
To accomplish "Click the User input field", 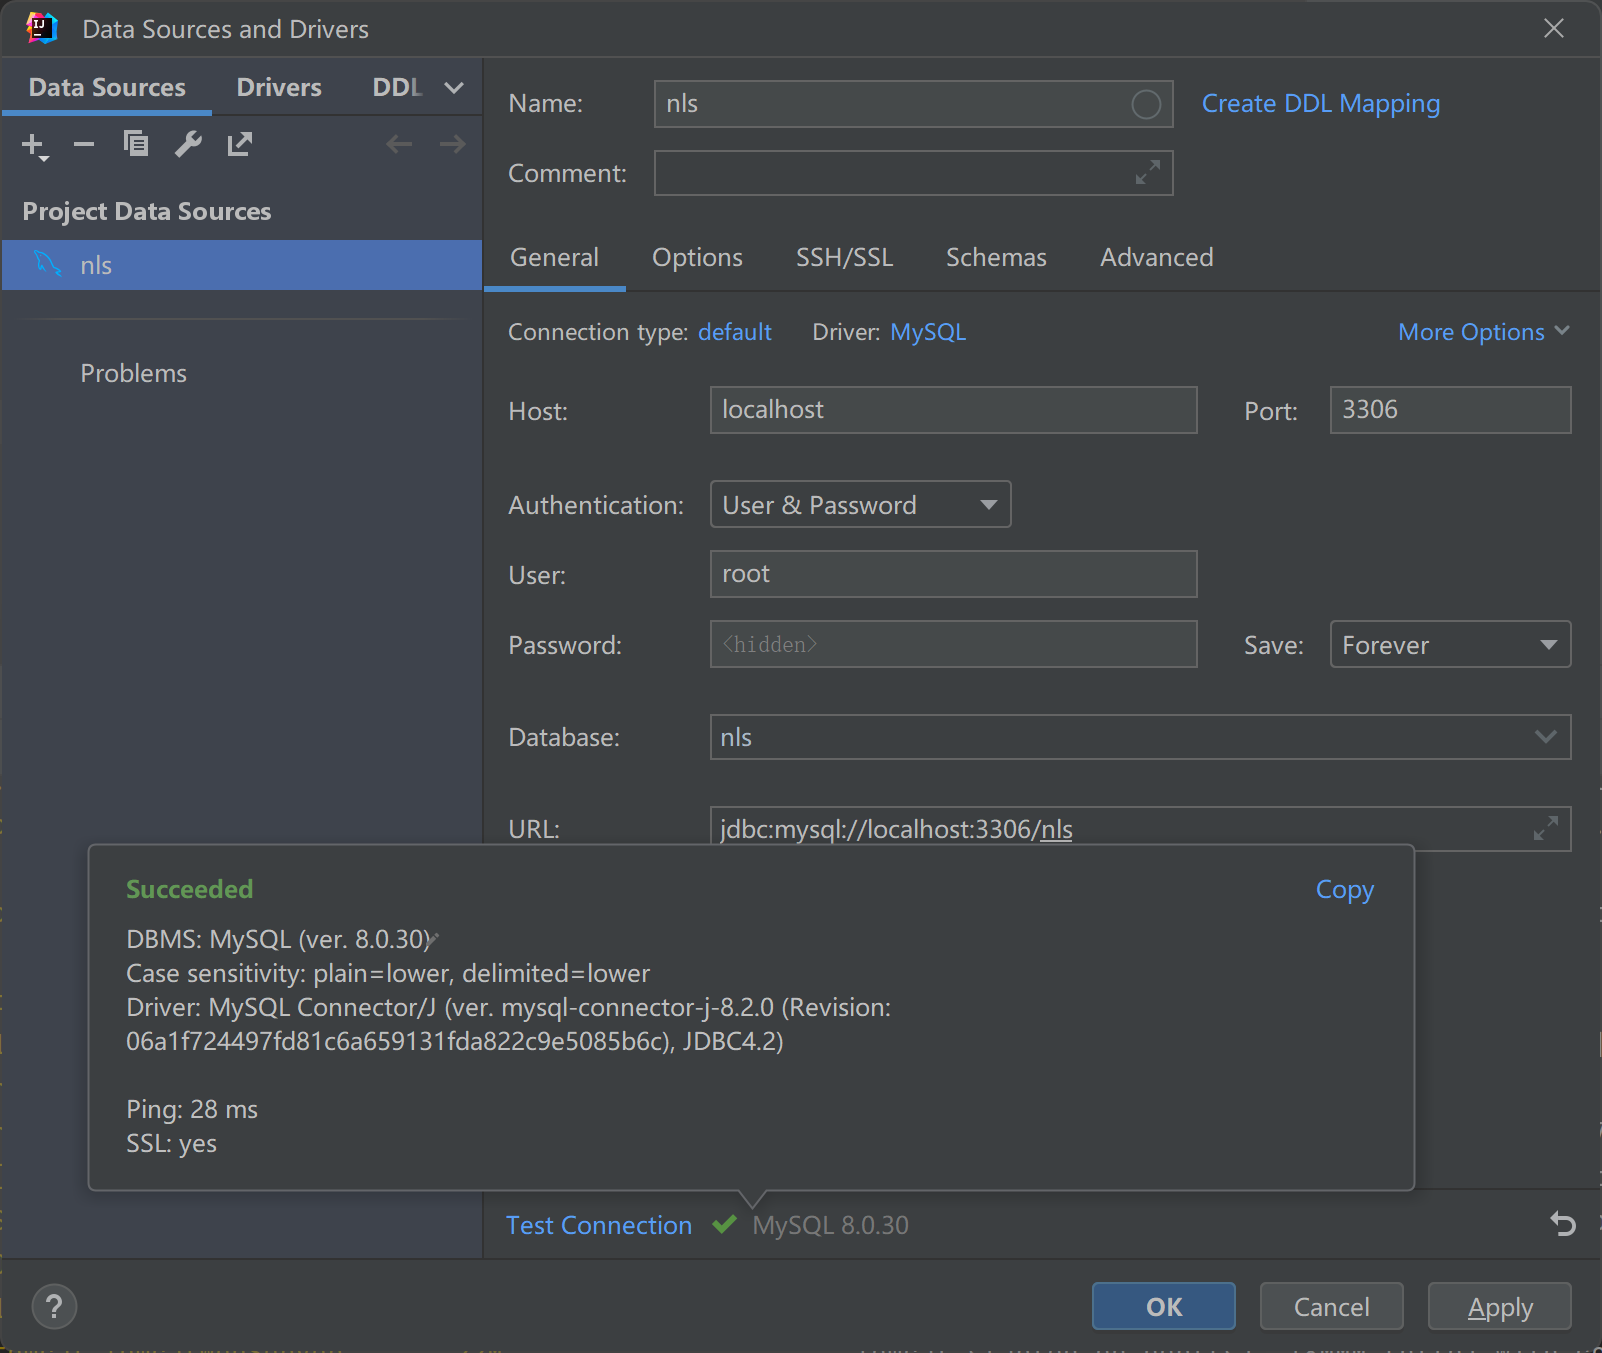I will pyautogui.click(x=953, y=574).
